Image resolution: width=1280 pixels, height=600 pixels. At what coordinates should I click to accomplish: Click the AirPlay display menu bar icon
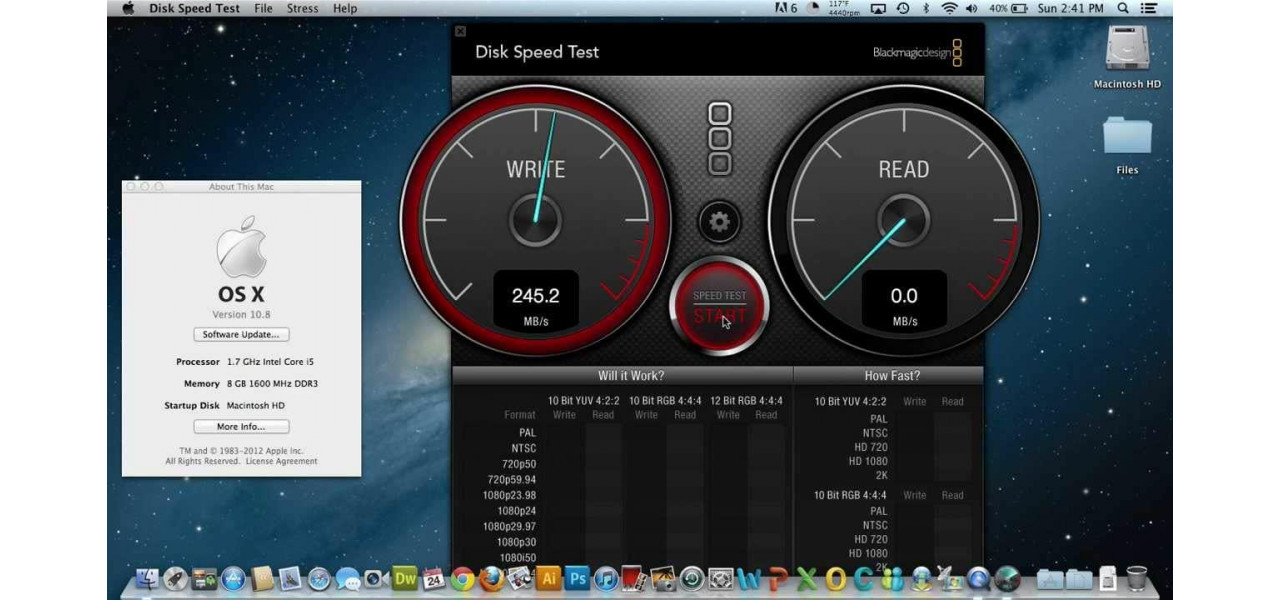(879, 8)
